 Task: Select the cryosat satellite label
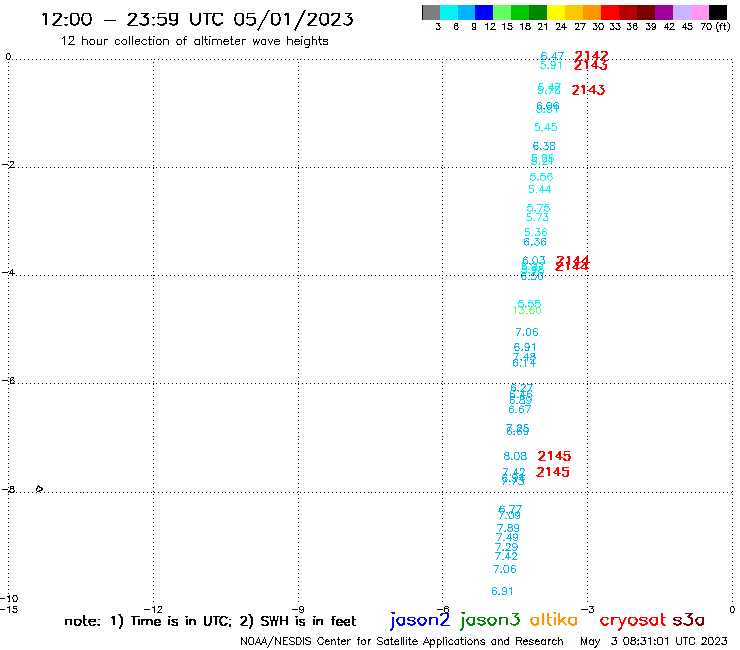tap(632, 620)
